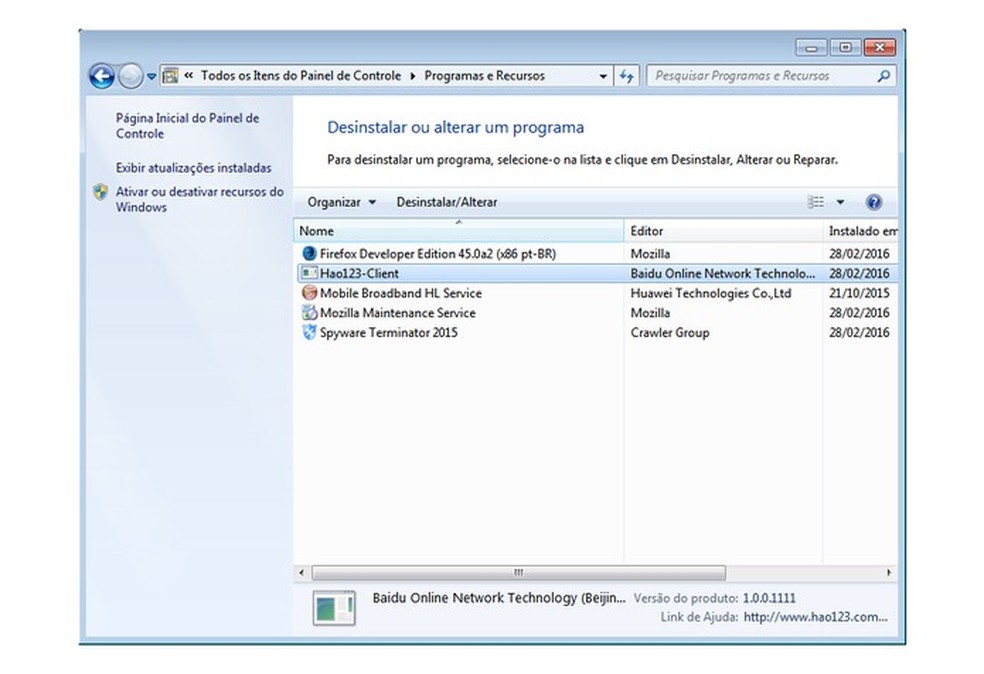Select Hao123-Client in the program list
The width and height of the screenshot is (984, 674).
[596, 273]
